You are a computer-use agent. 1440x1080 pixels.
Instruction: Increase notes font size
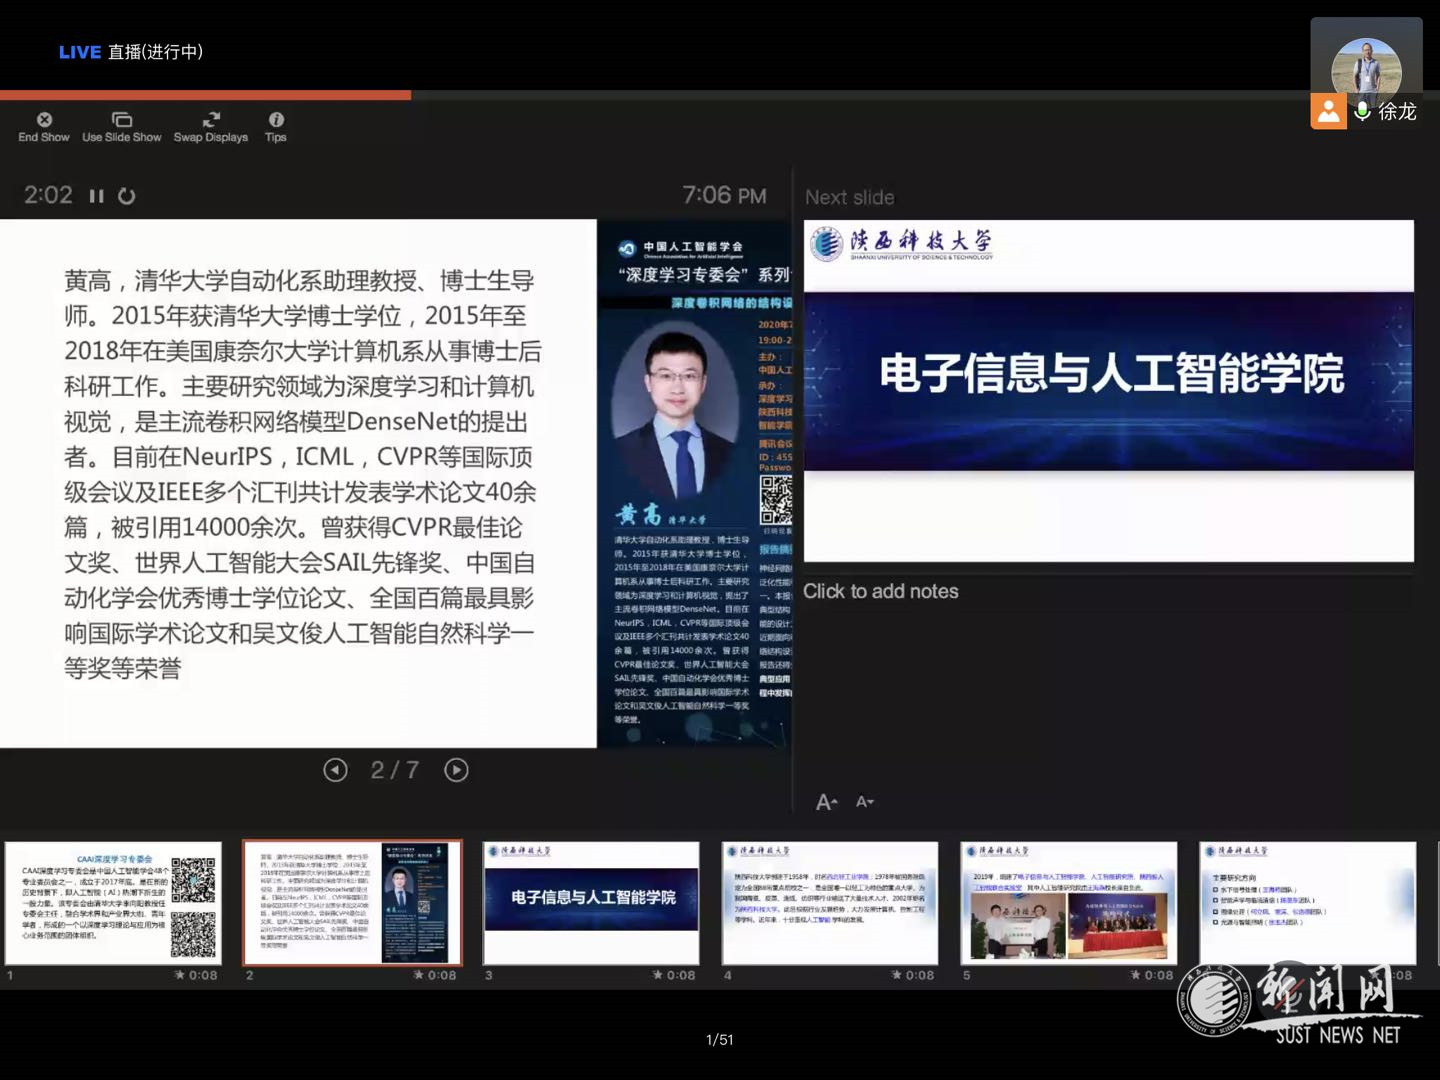tap(826, 802)
